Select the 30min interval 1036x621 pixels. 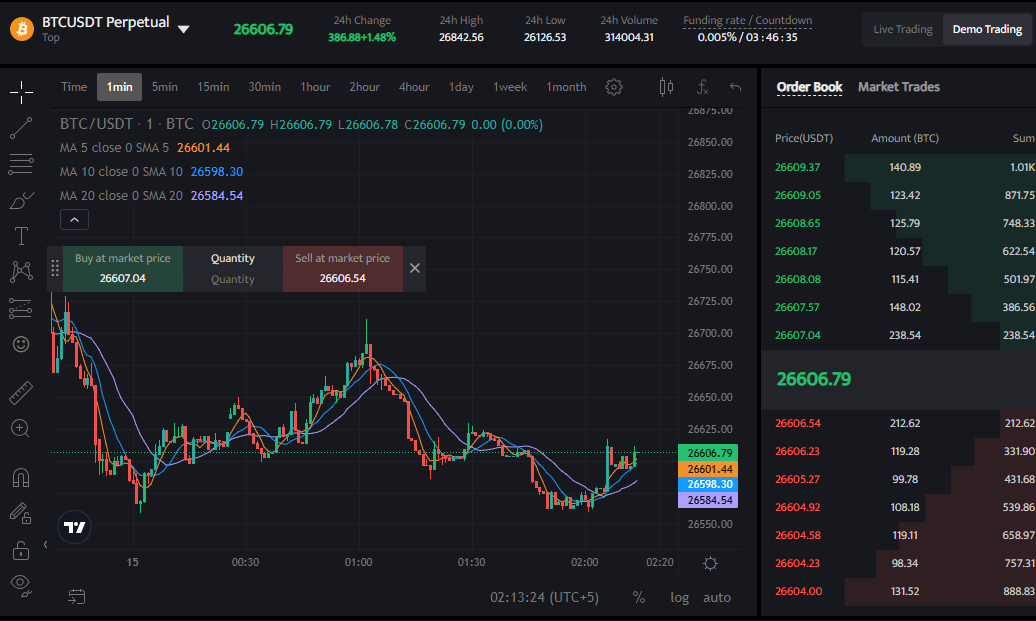coord(264,87)
